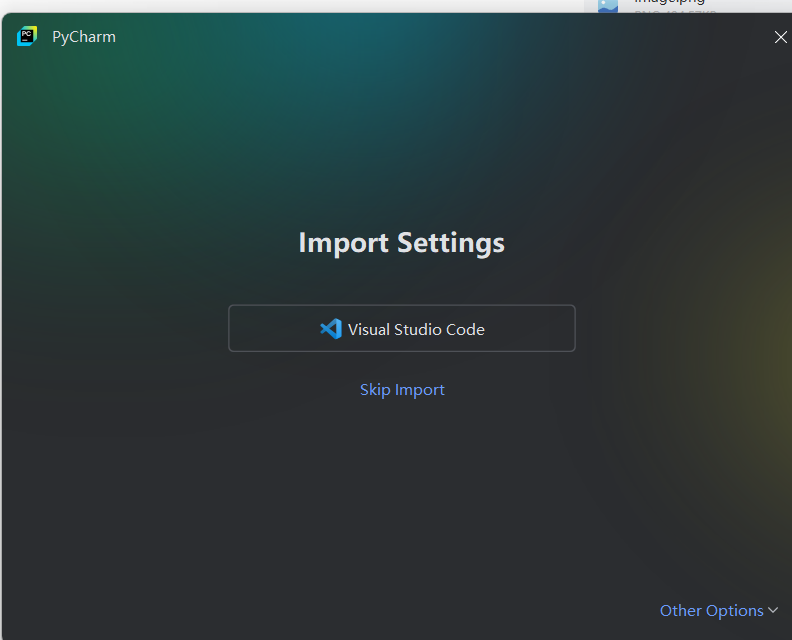Viewport: 792px width, 640px height.
Task: Click the PyCharm title text
Action: coord(84,37)
